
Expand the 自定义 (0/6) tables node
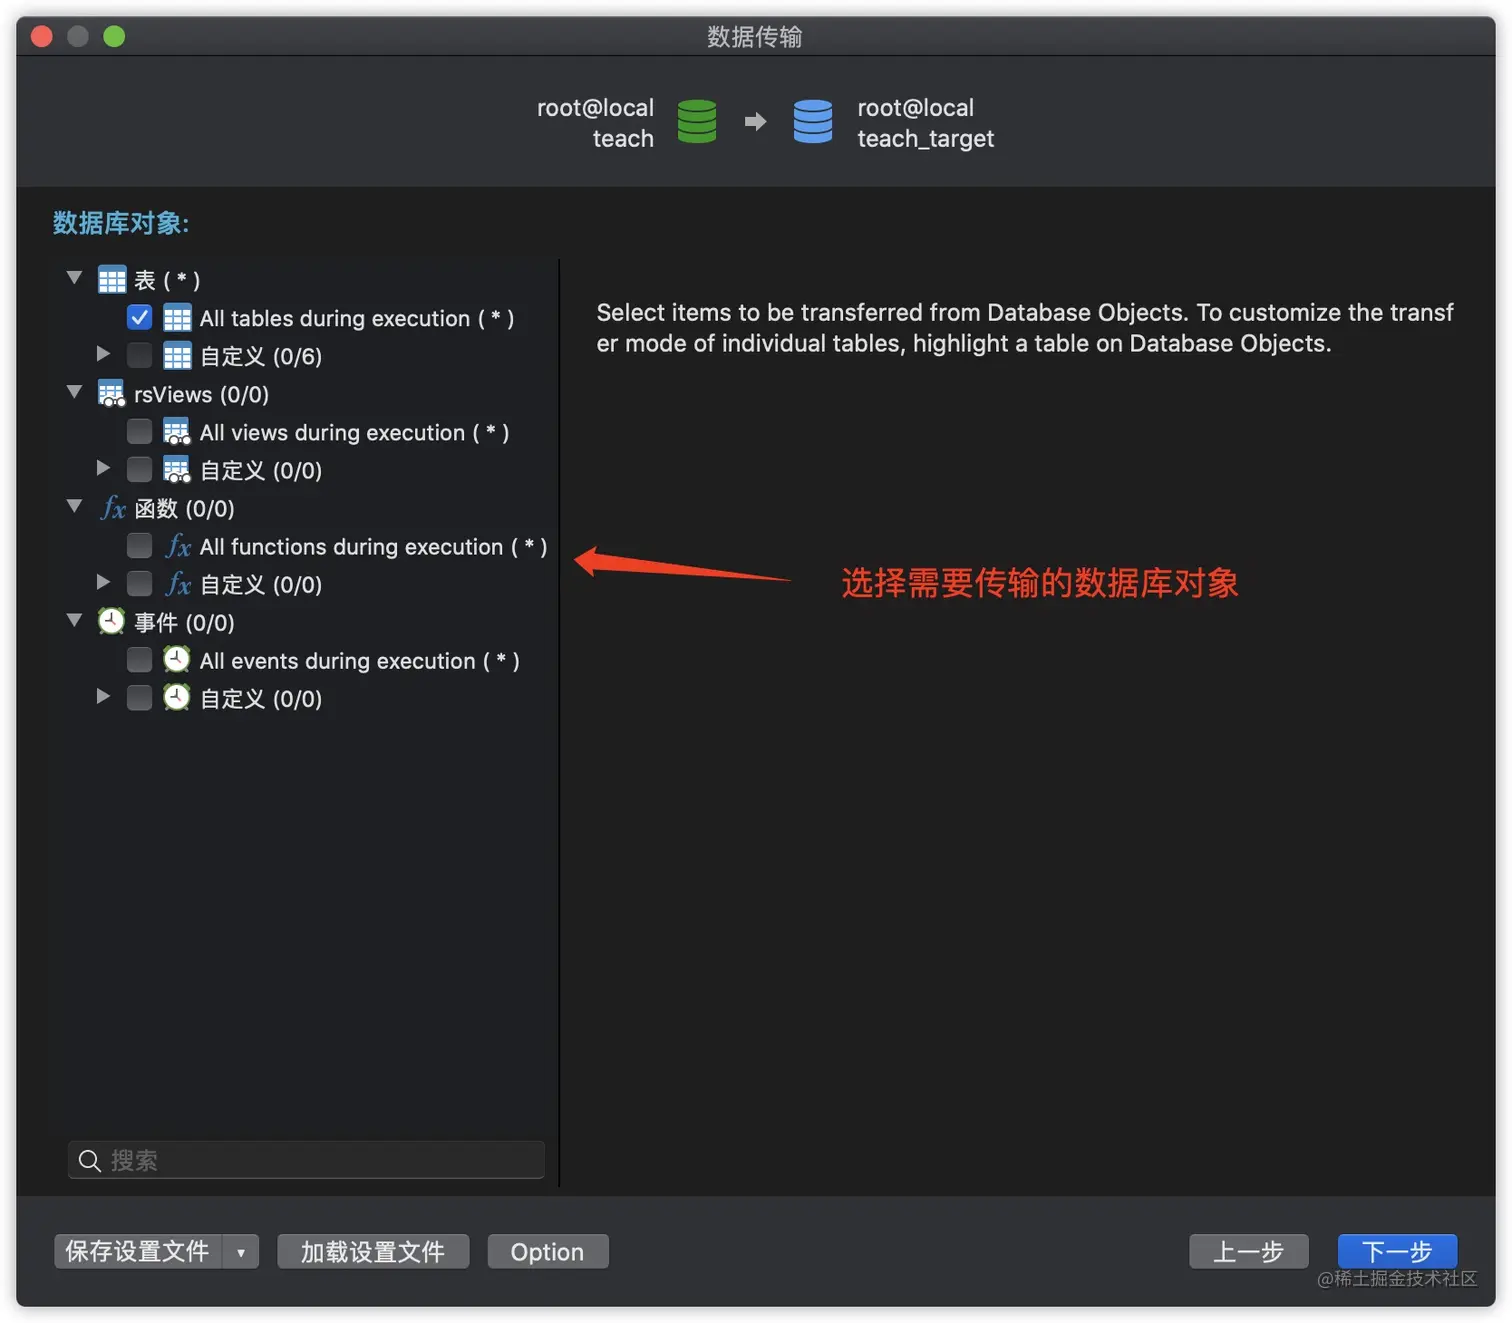(102, 354)
